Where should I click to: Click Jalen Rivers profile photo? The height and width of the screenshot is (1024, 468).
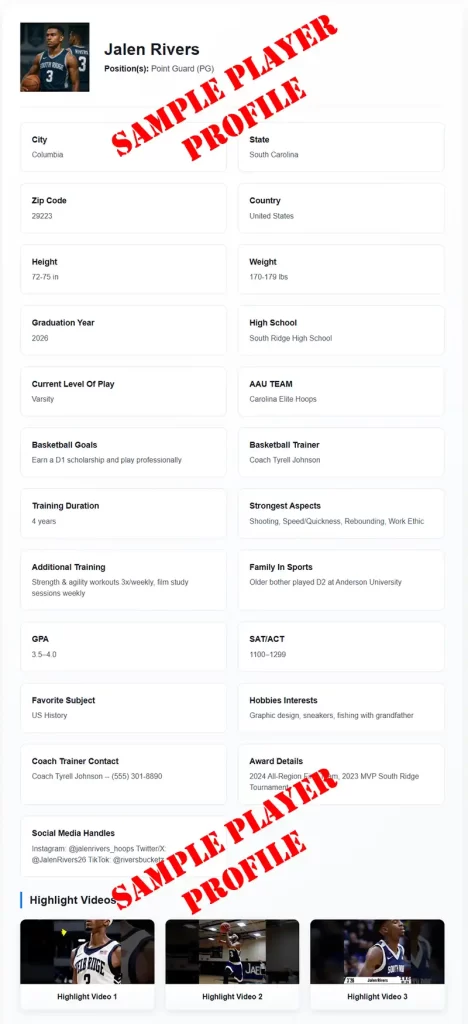click(x=55, y=57)
